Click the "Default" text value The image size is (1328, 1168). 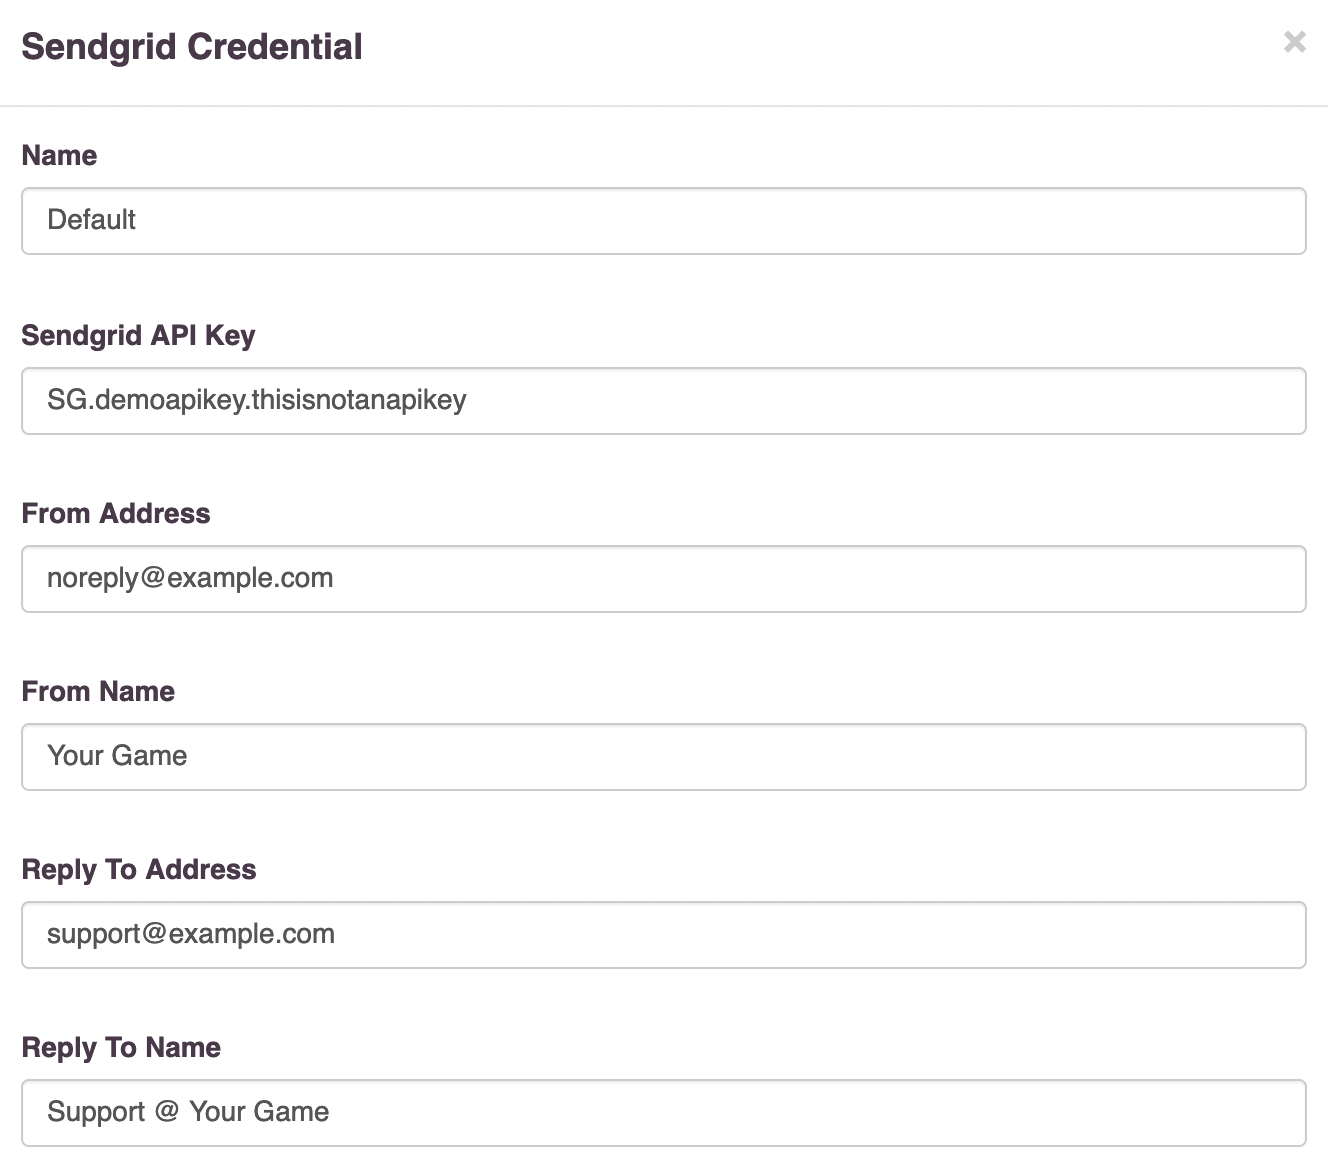pyautogui.click(x=91, y=220)
